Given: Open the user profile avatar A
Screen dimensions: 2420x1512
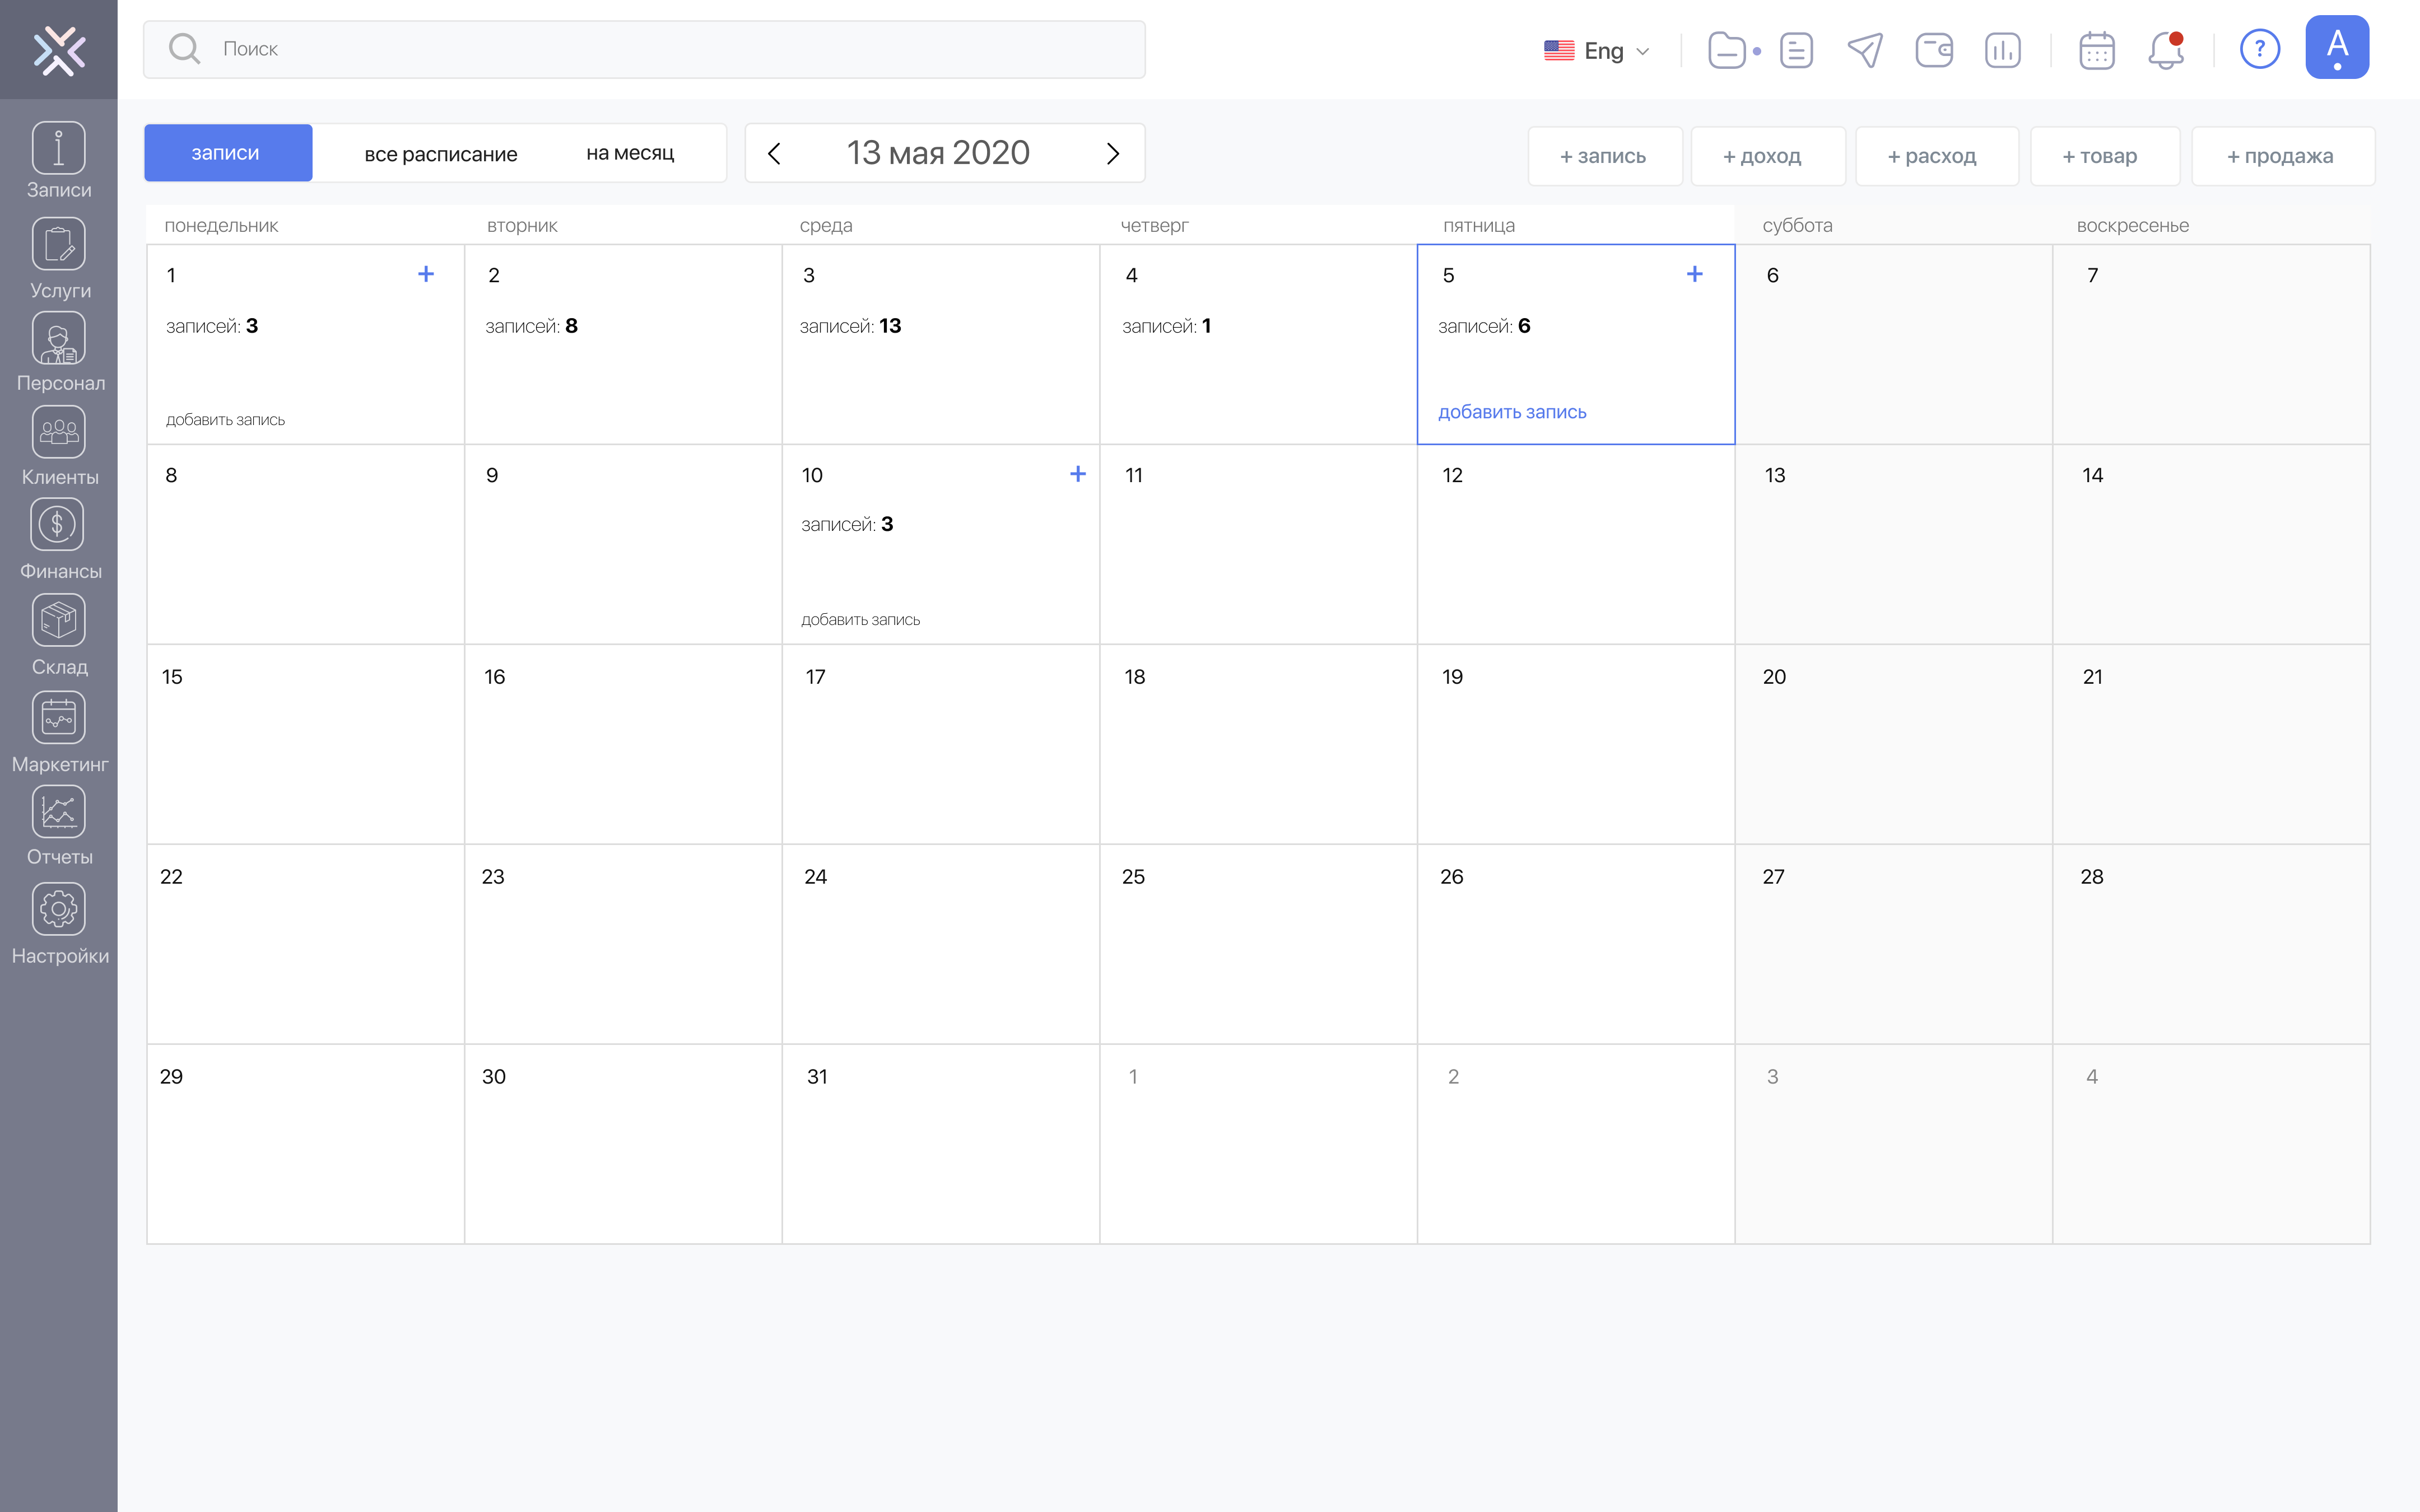Looking at the screenshot, I should point(2337,47).
